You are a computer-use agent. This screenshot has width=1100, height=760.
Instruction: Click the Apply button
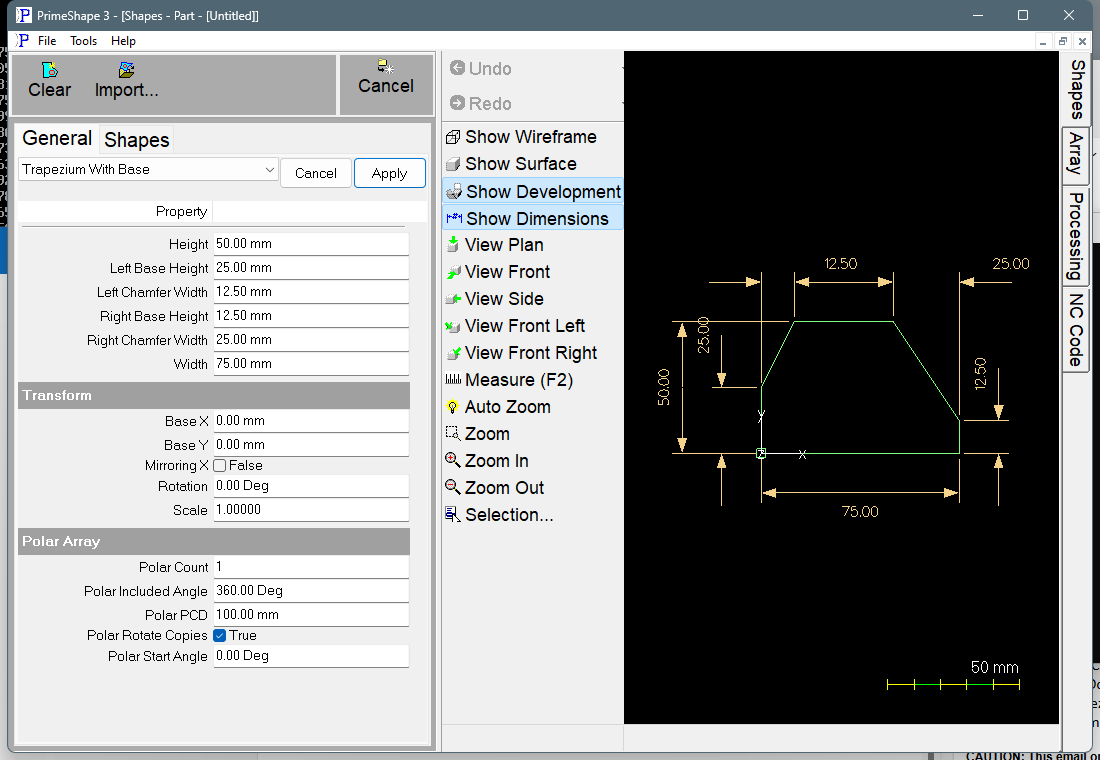click(x=389, y=173)
